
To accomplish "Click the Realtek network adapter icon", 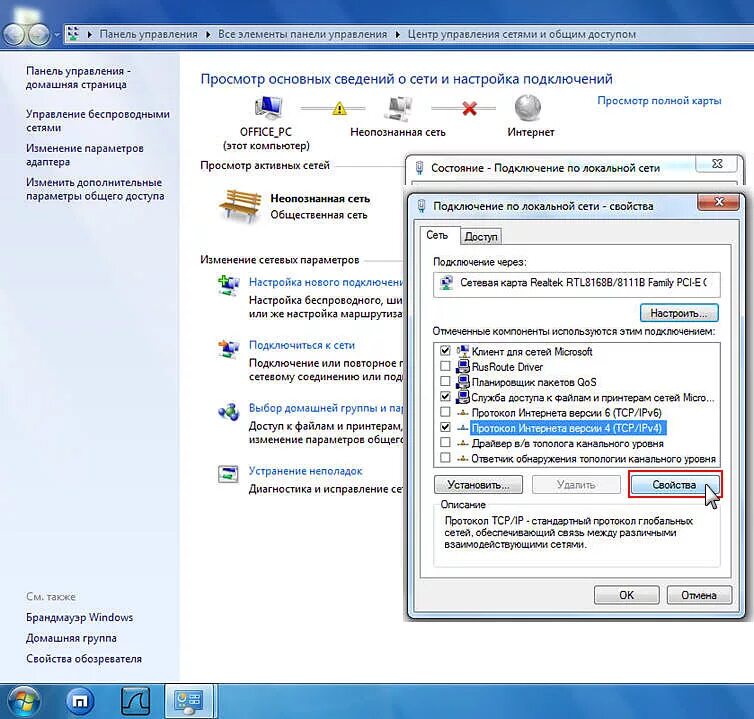I will click(x=447, y=283).
